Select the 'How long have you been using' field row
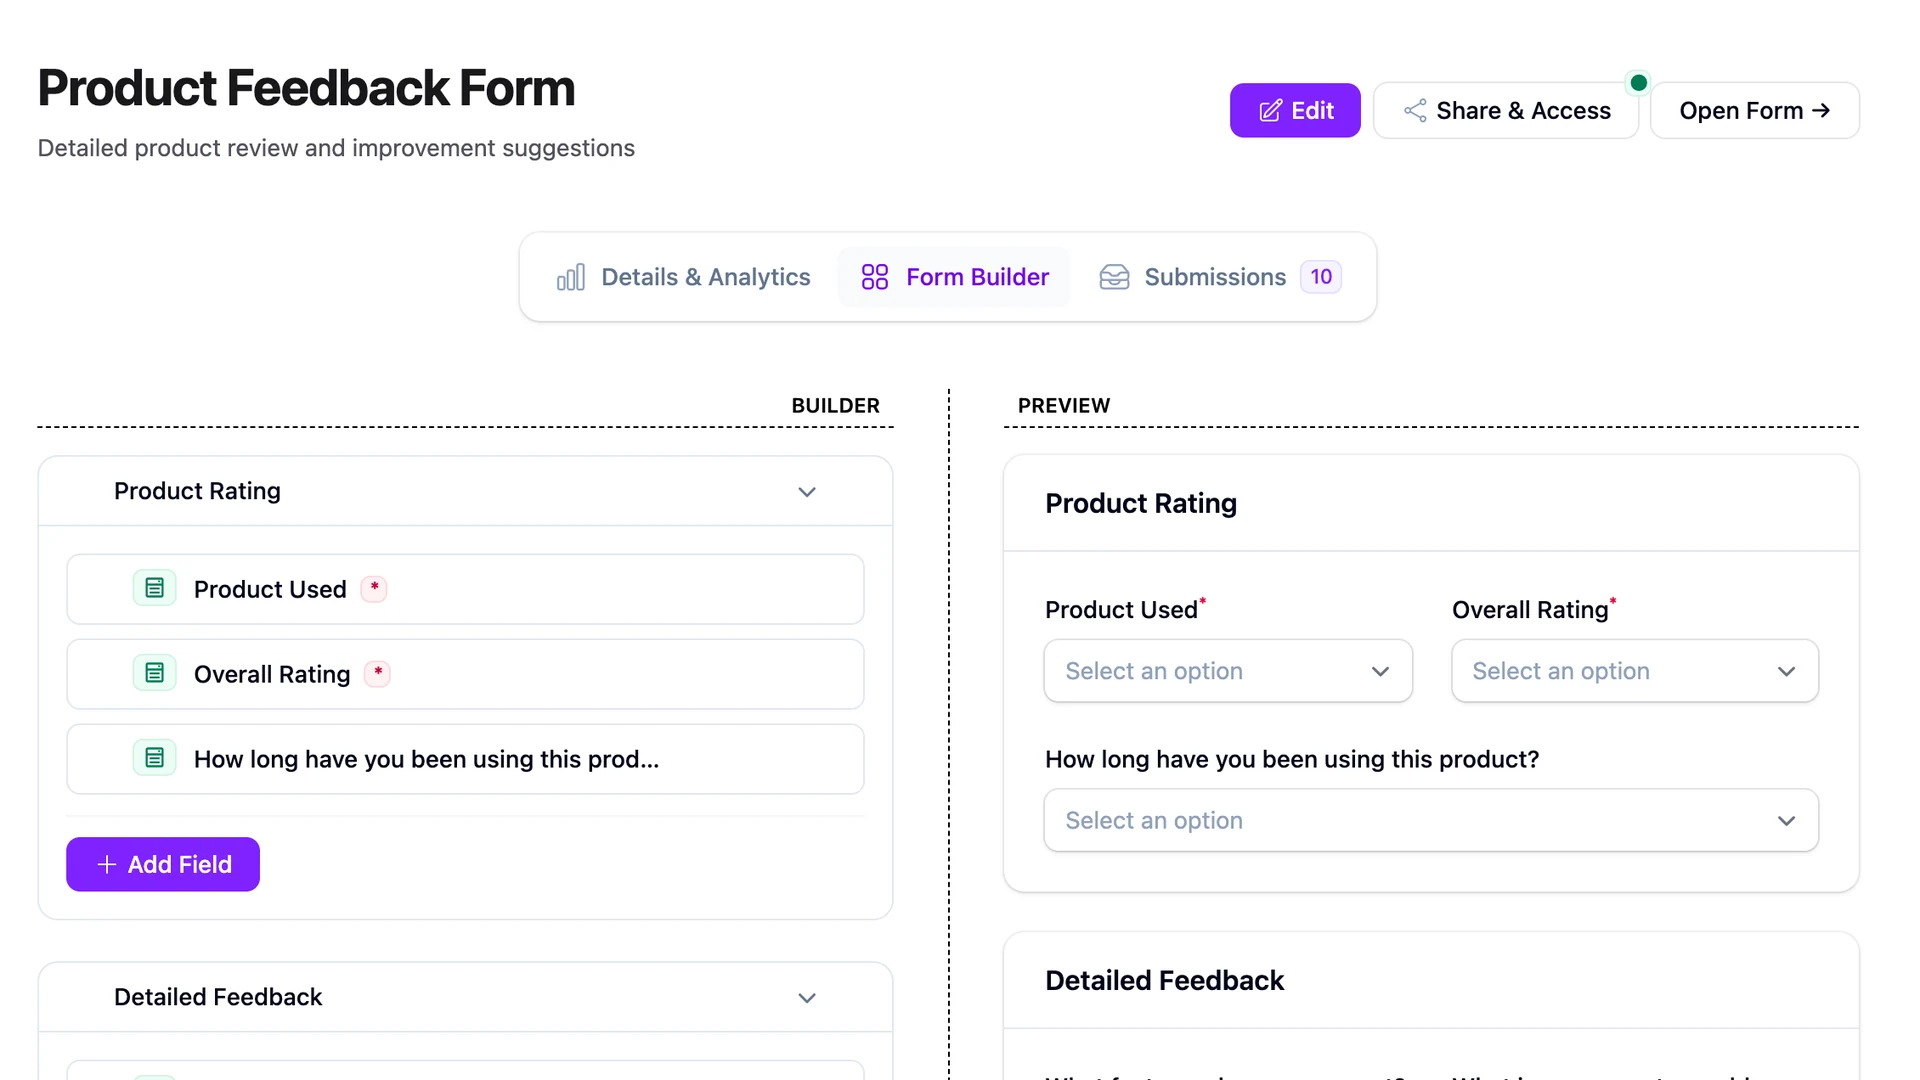Viewport: 1920px width, 1080px height. click(465, 759)
